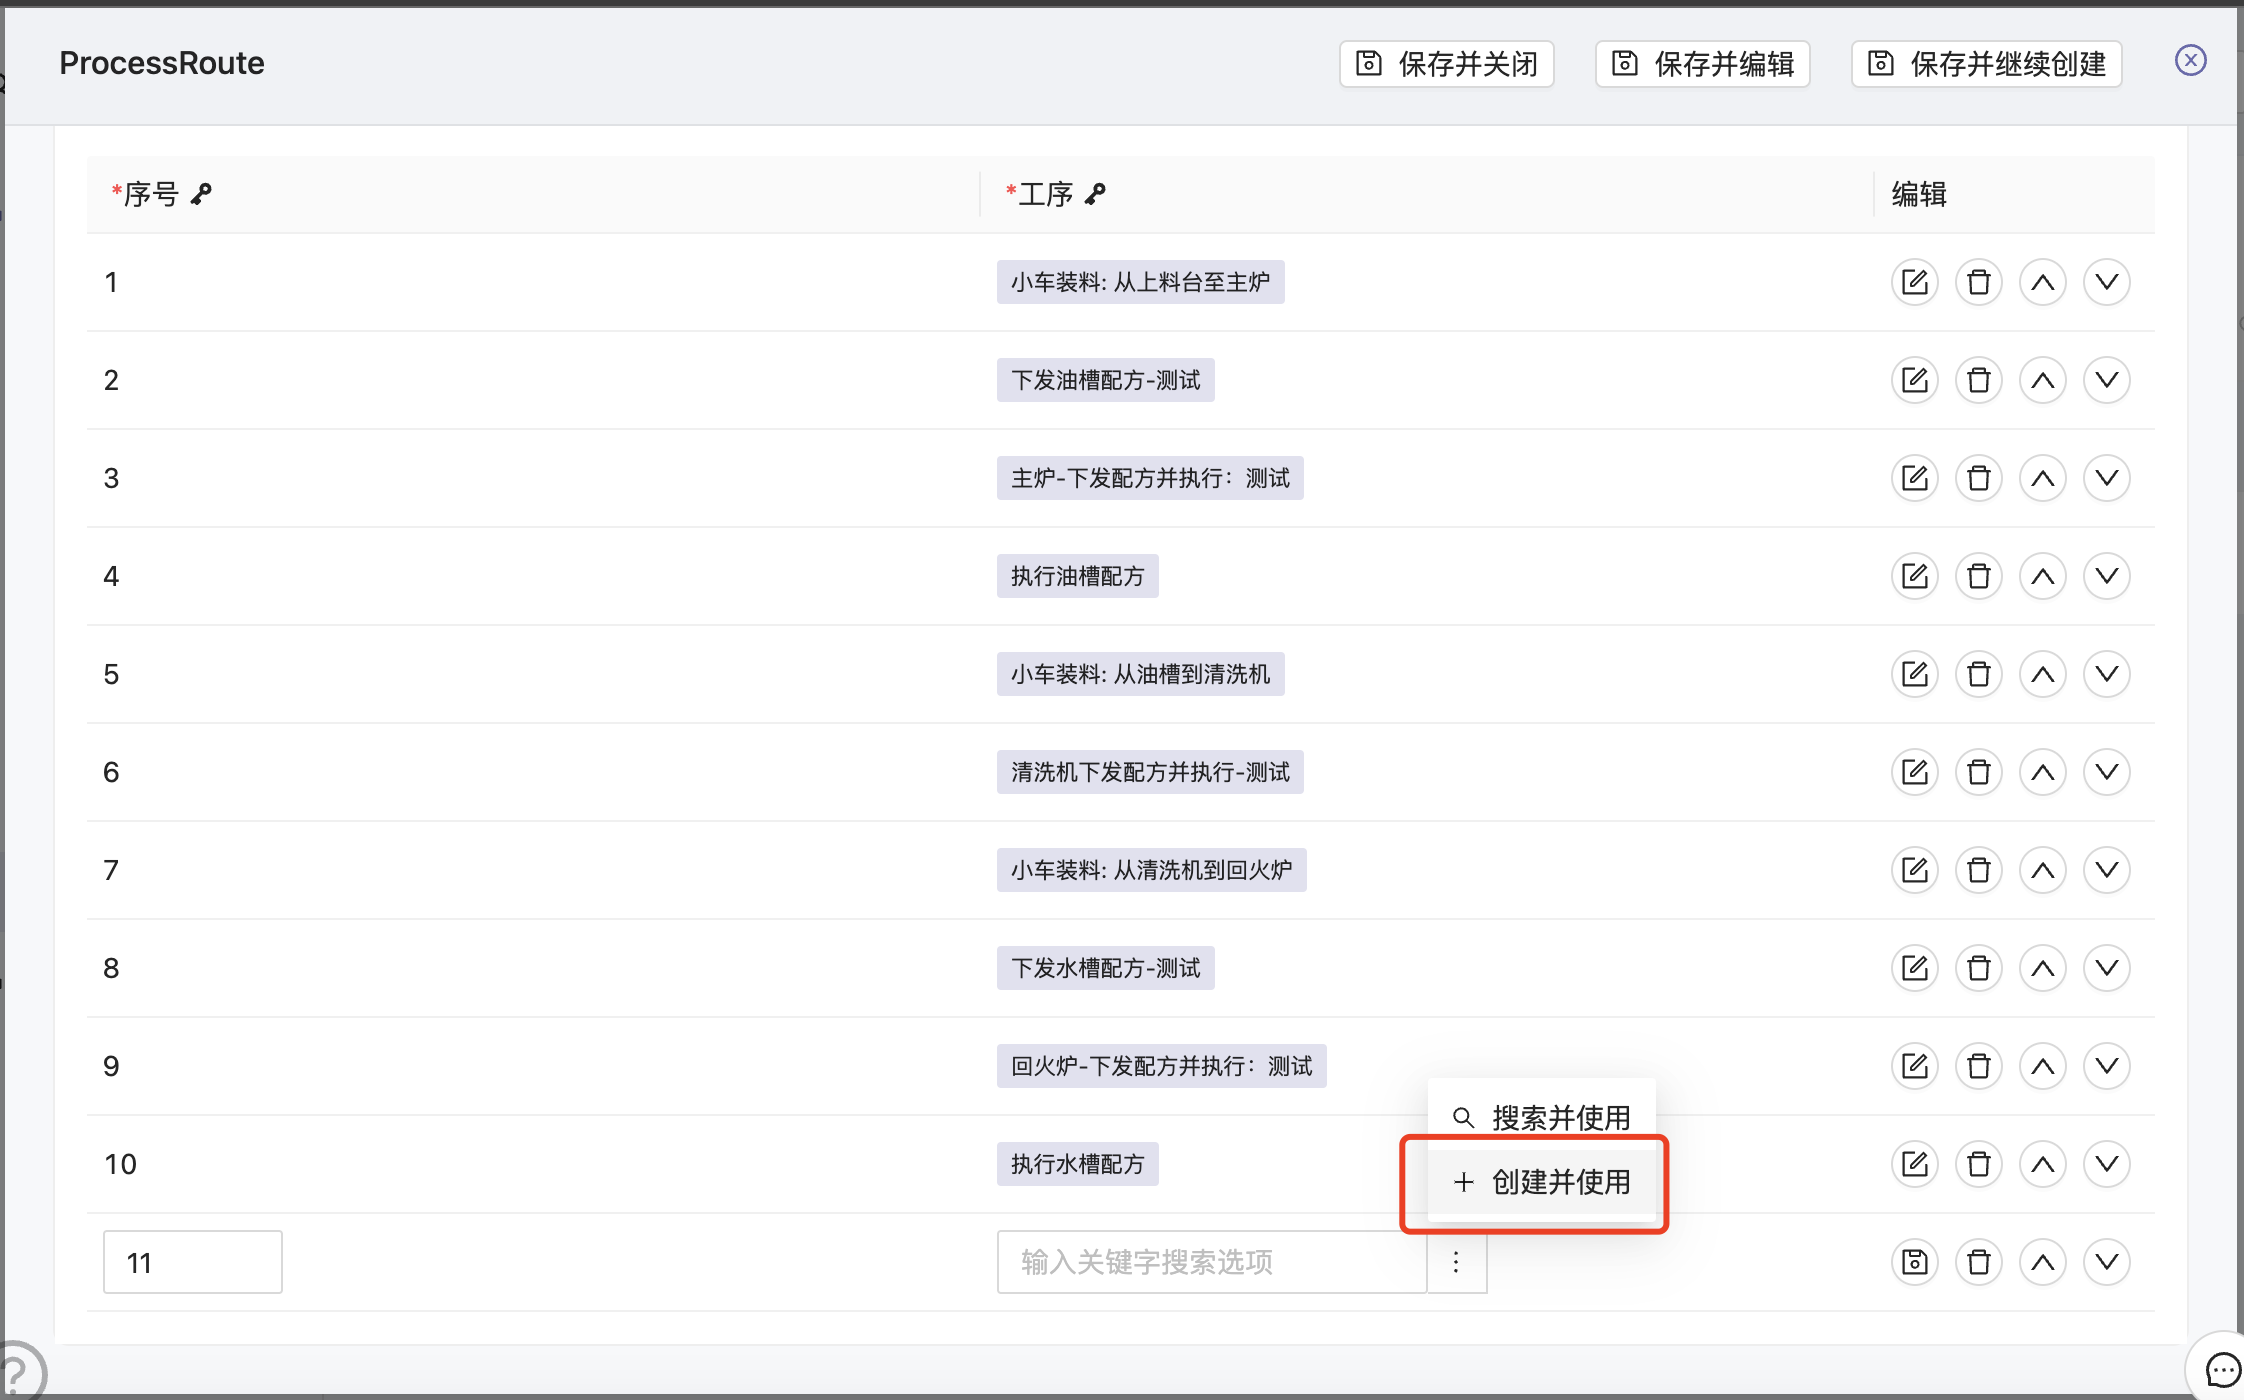Click edit icon for row 1
This screenshot has height=1400, width=2244.
point(1914,282)
